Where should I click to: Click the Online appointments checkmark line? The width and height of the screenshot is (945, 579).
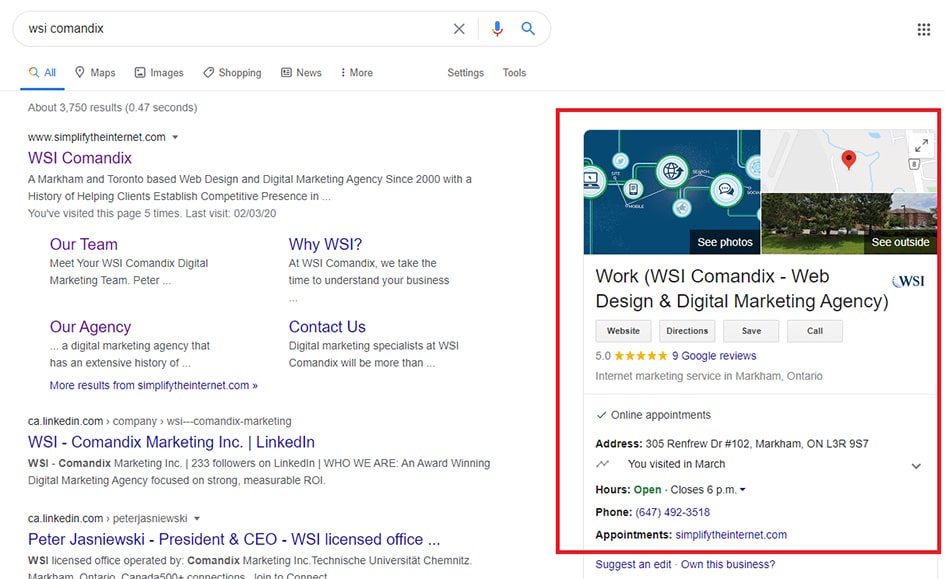point(653,415)
